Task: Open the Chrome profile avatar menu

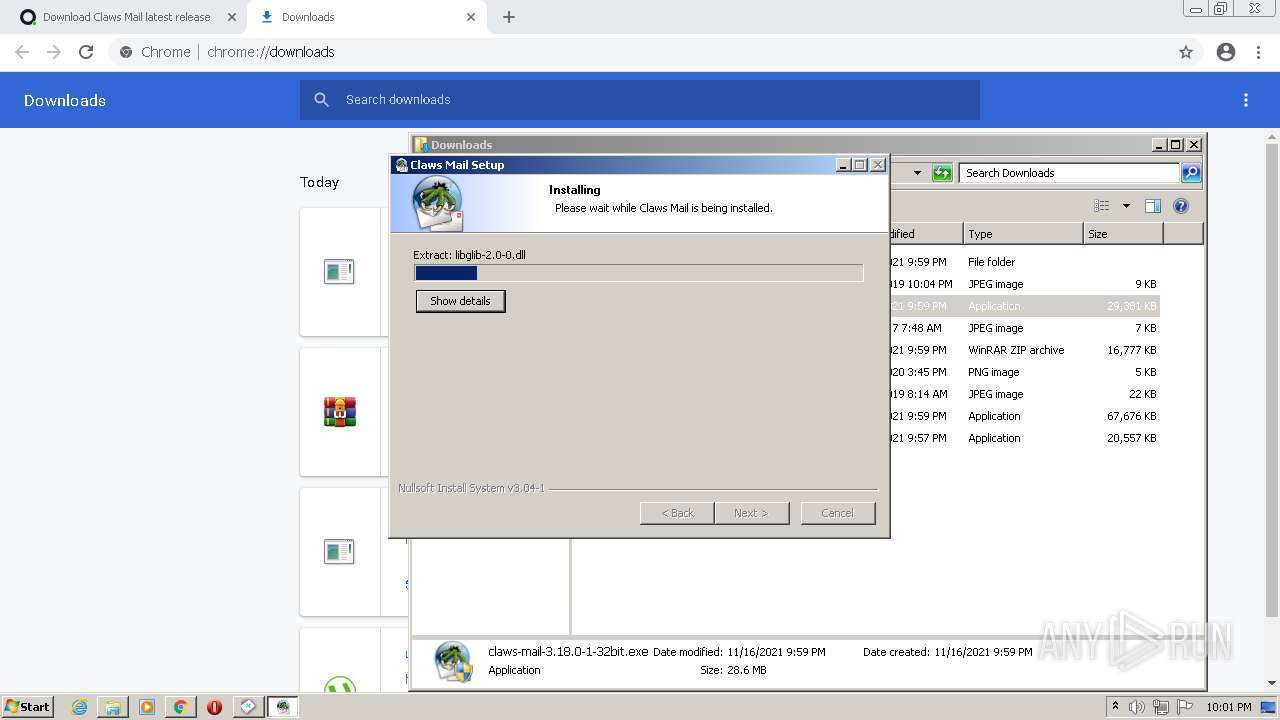Action: [x=1226, y=52]
